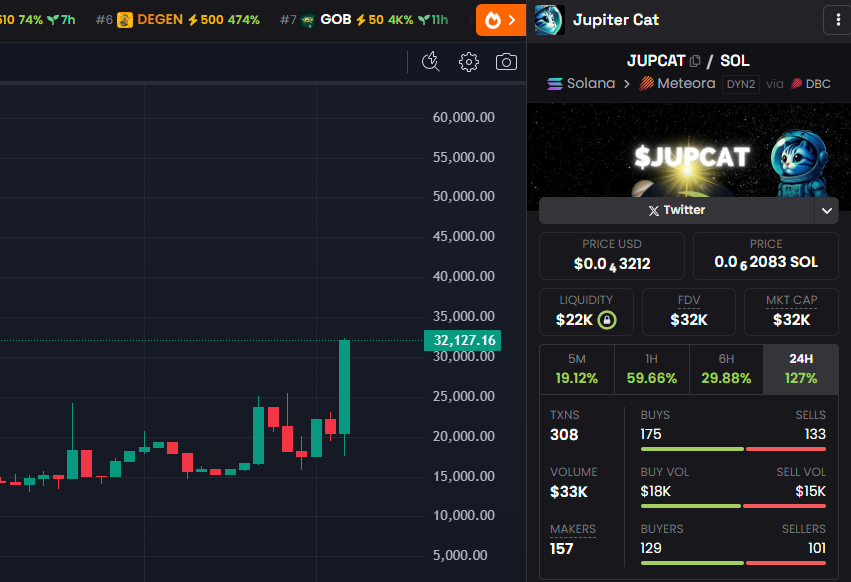The image size is (851, 582).
Task: Take a chart snapshot with camera icon
Action: tap(506, 62)
